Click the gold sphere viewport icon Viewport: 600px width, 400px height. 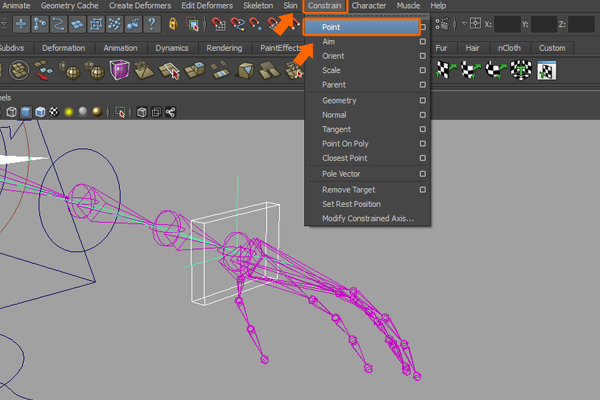98,112
